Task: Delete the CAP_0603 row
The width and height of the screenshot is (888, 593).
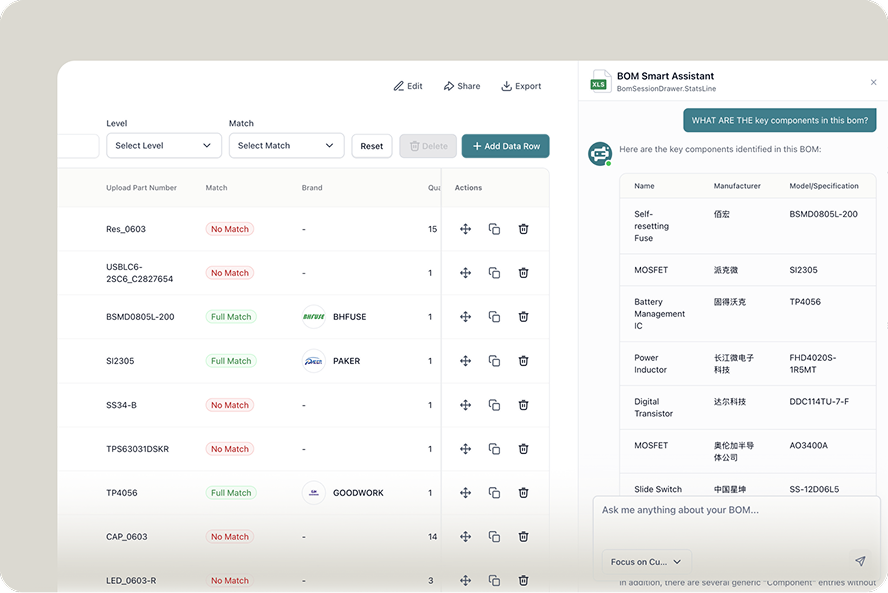Action: click(523, 536)
